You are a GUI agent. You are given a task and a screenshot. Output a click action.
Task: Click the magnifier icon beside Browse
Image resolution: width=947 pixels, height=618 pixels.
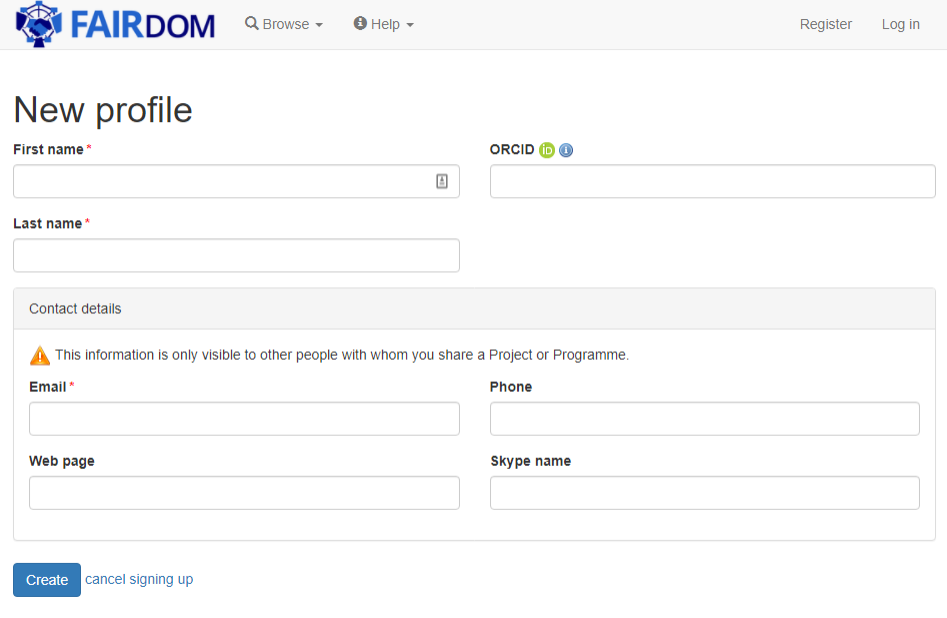tap(250, 23)
